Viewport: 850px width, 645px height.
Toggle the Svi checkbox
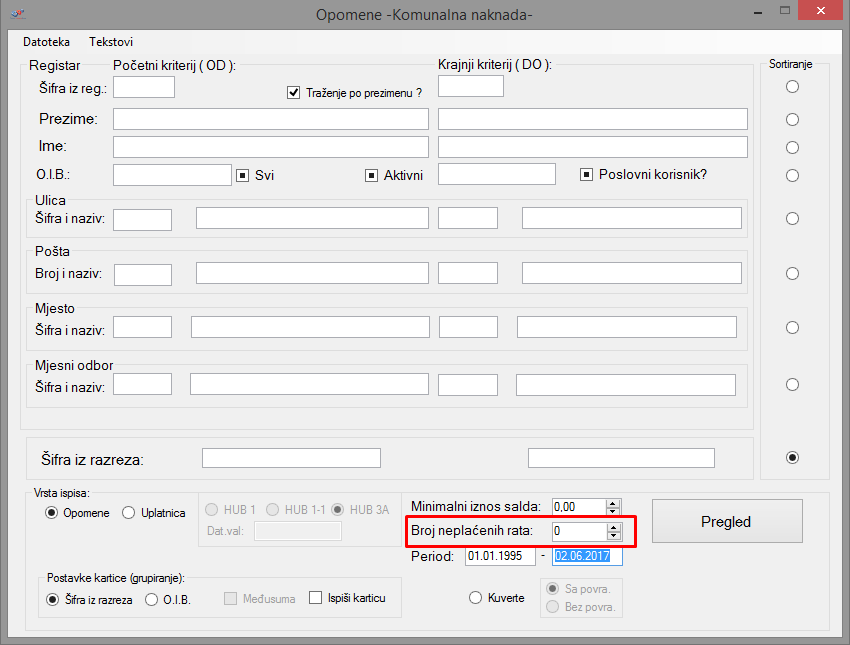point(242,175)
